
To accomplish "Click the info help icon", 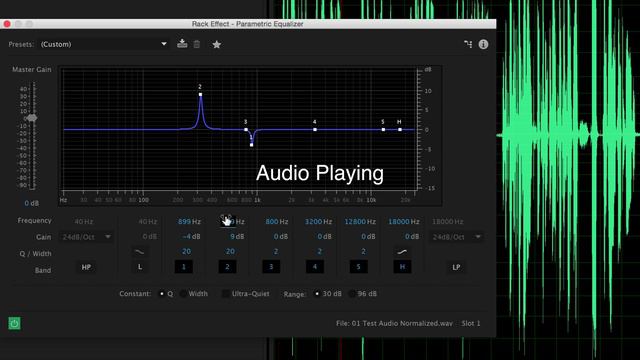I will point(483,44).
